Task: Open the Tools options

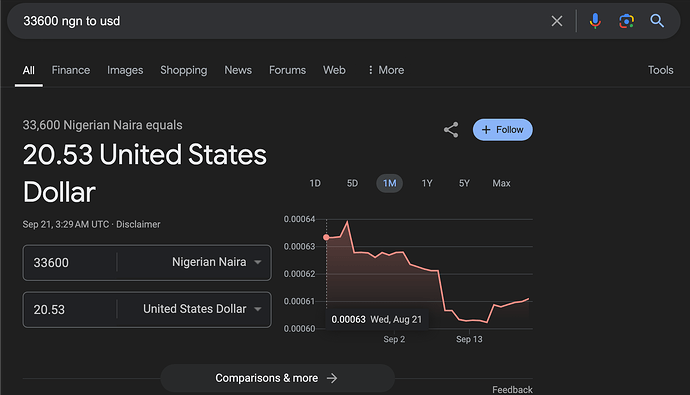Action: pos(660,70)
